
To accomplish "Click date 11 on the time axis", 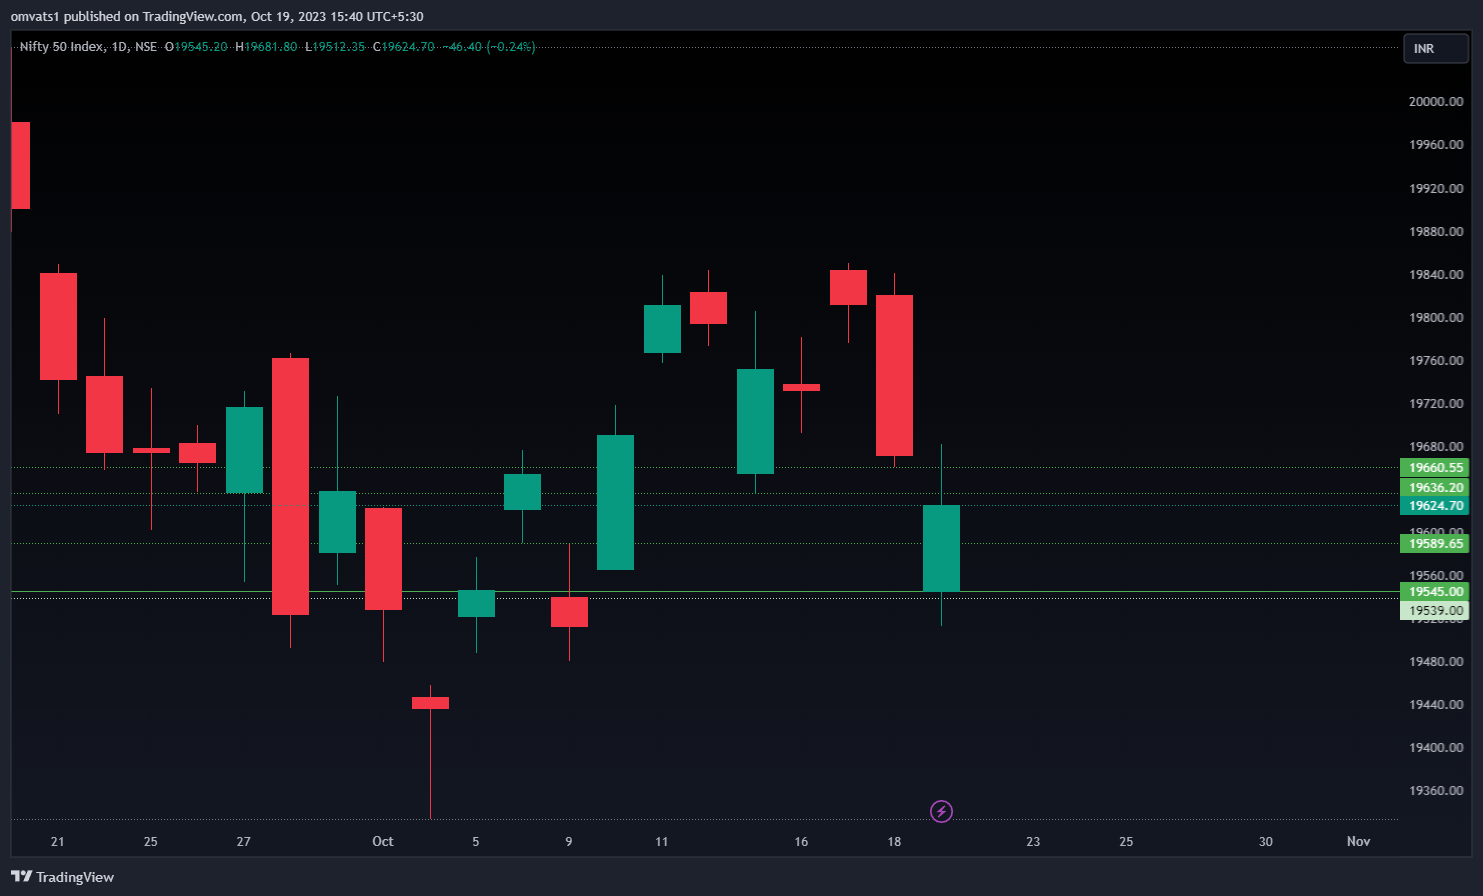I will pyautogui.click(x=661, y=841).
